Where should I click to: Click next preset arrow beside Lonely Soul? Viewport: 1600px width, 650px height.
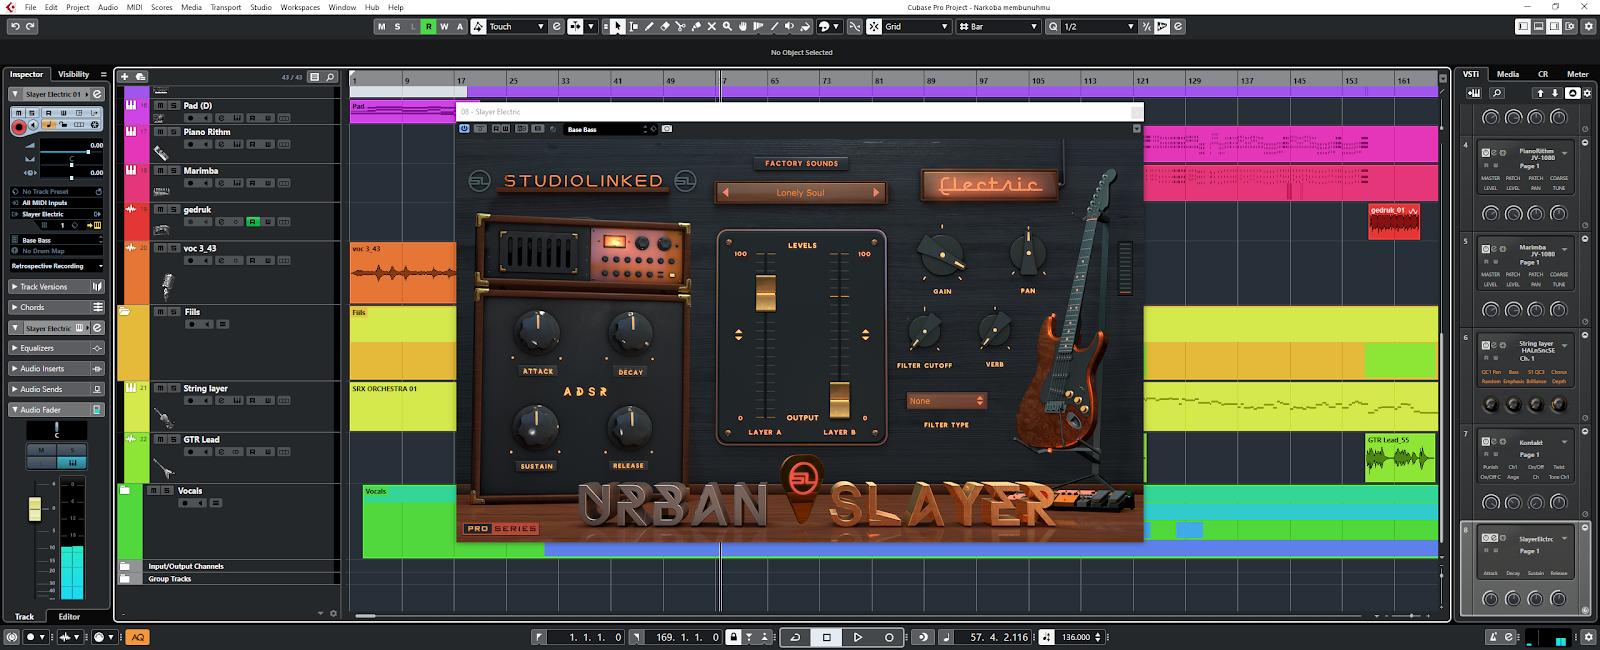coord(876,192)
